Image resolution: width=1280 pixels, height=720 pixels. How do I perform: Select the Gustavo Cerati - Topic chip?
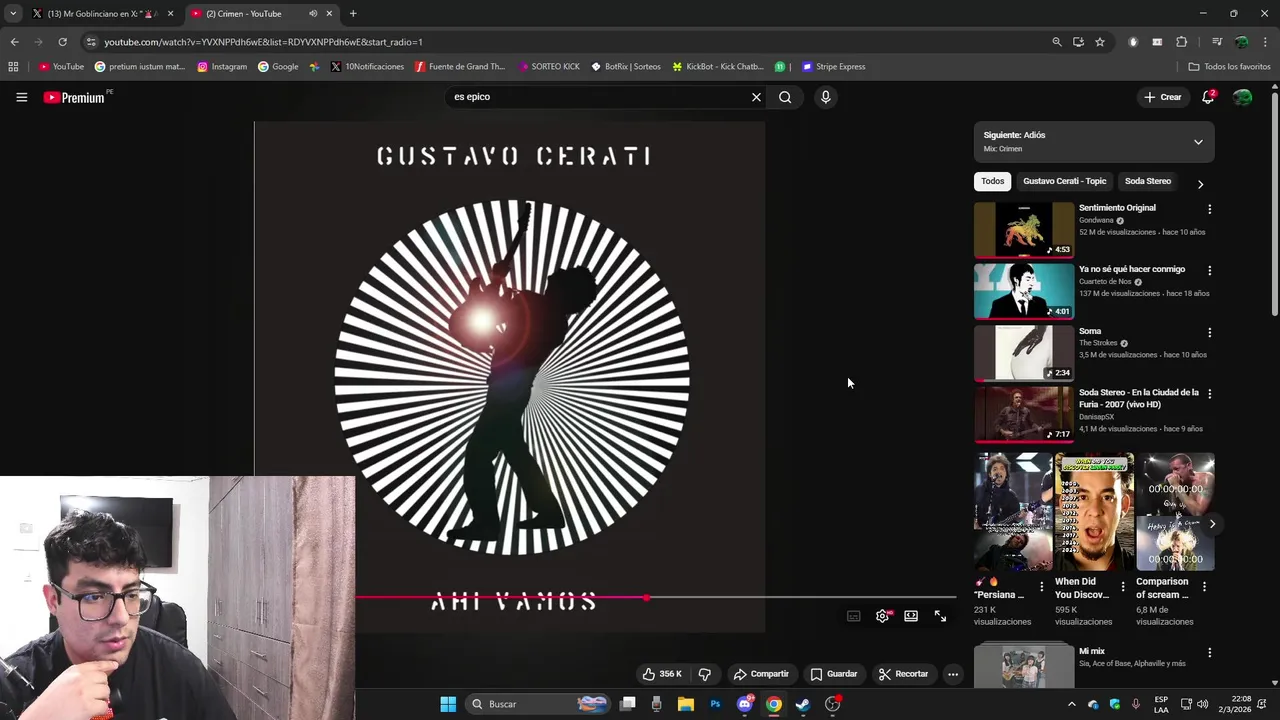tap(1064, 181)
